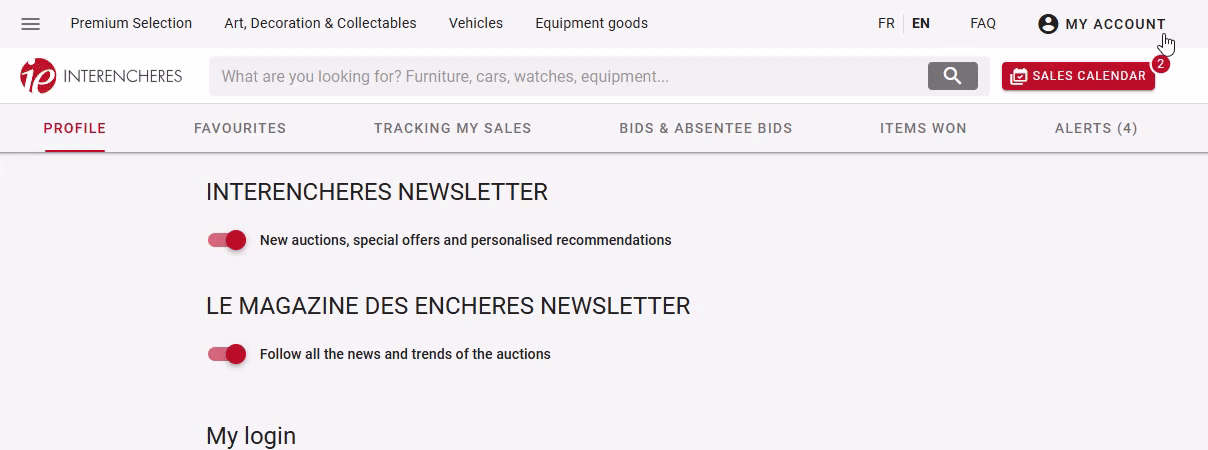
Task: Expand the Equipment goods menu
Action: tap(591, 23)
